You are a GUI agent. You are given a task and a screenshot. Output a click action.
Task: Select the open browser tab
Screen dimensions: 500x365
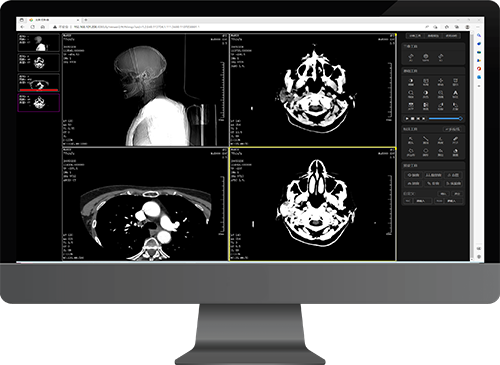point(53,20)
